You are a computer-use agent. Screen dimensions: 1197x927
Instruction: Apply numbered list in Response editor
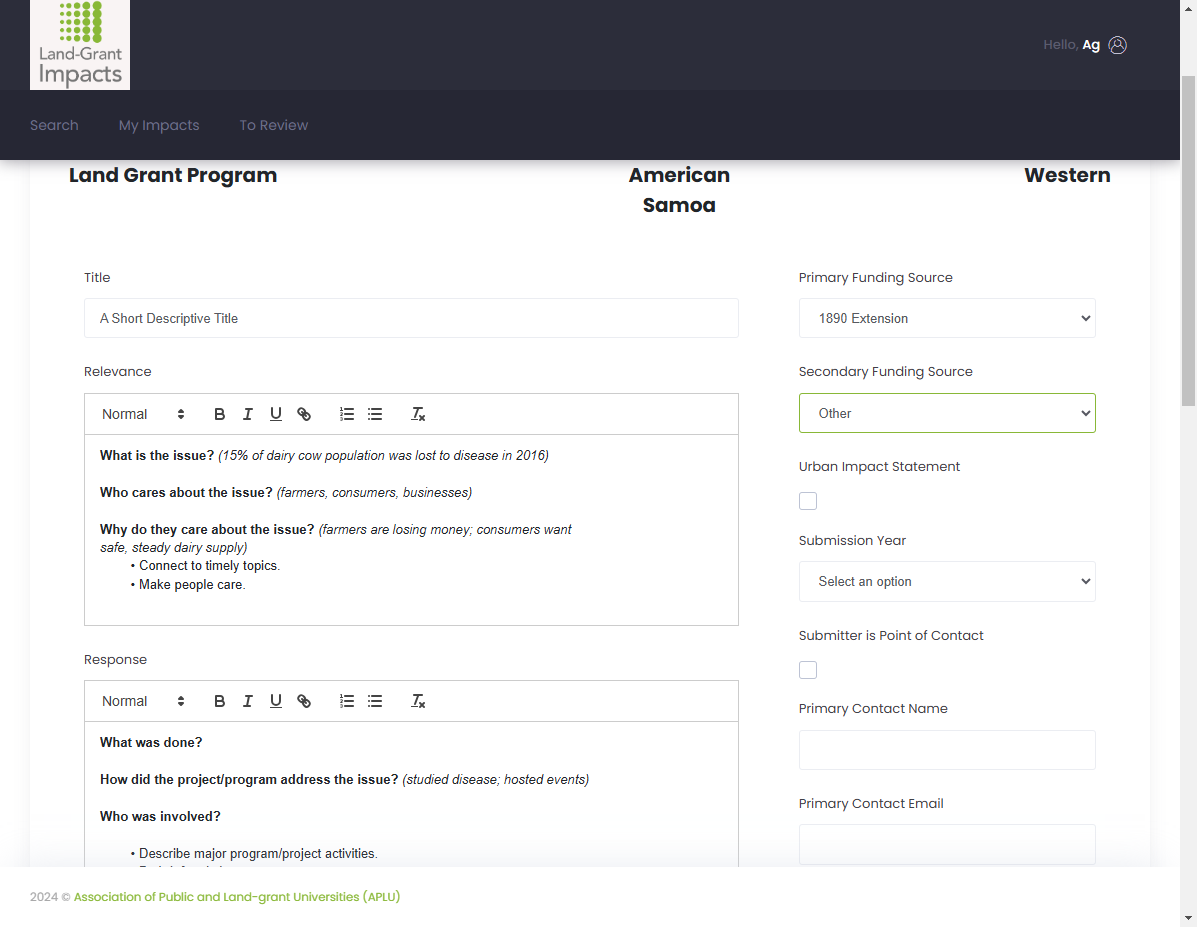click(347, 701)
